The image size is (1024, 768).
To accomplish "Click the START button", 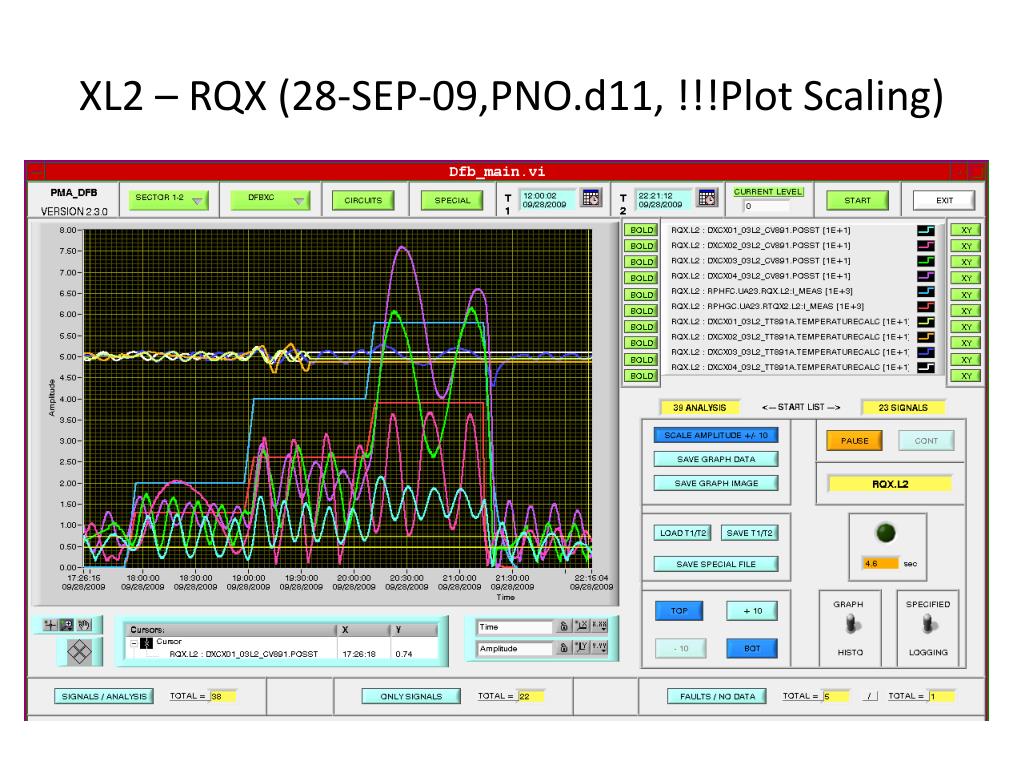I will tap(857, 200).
